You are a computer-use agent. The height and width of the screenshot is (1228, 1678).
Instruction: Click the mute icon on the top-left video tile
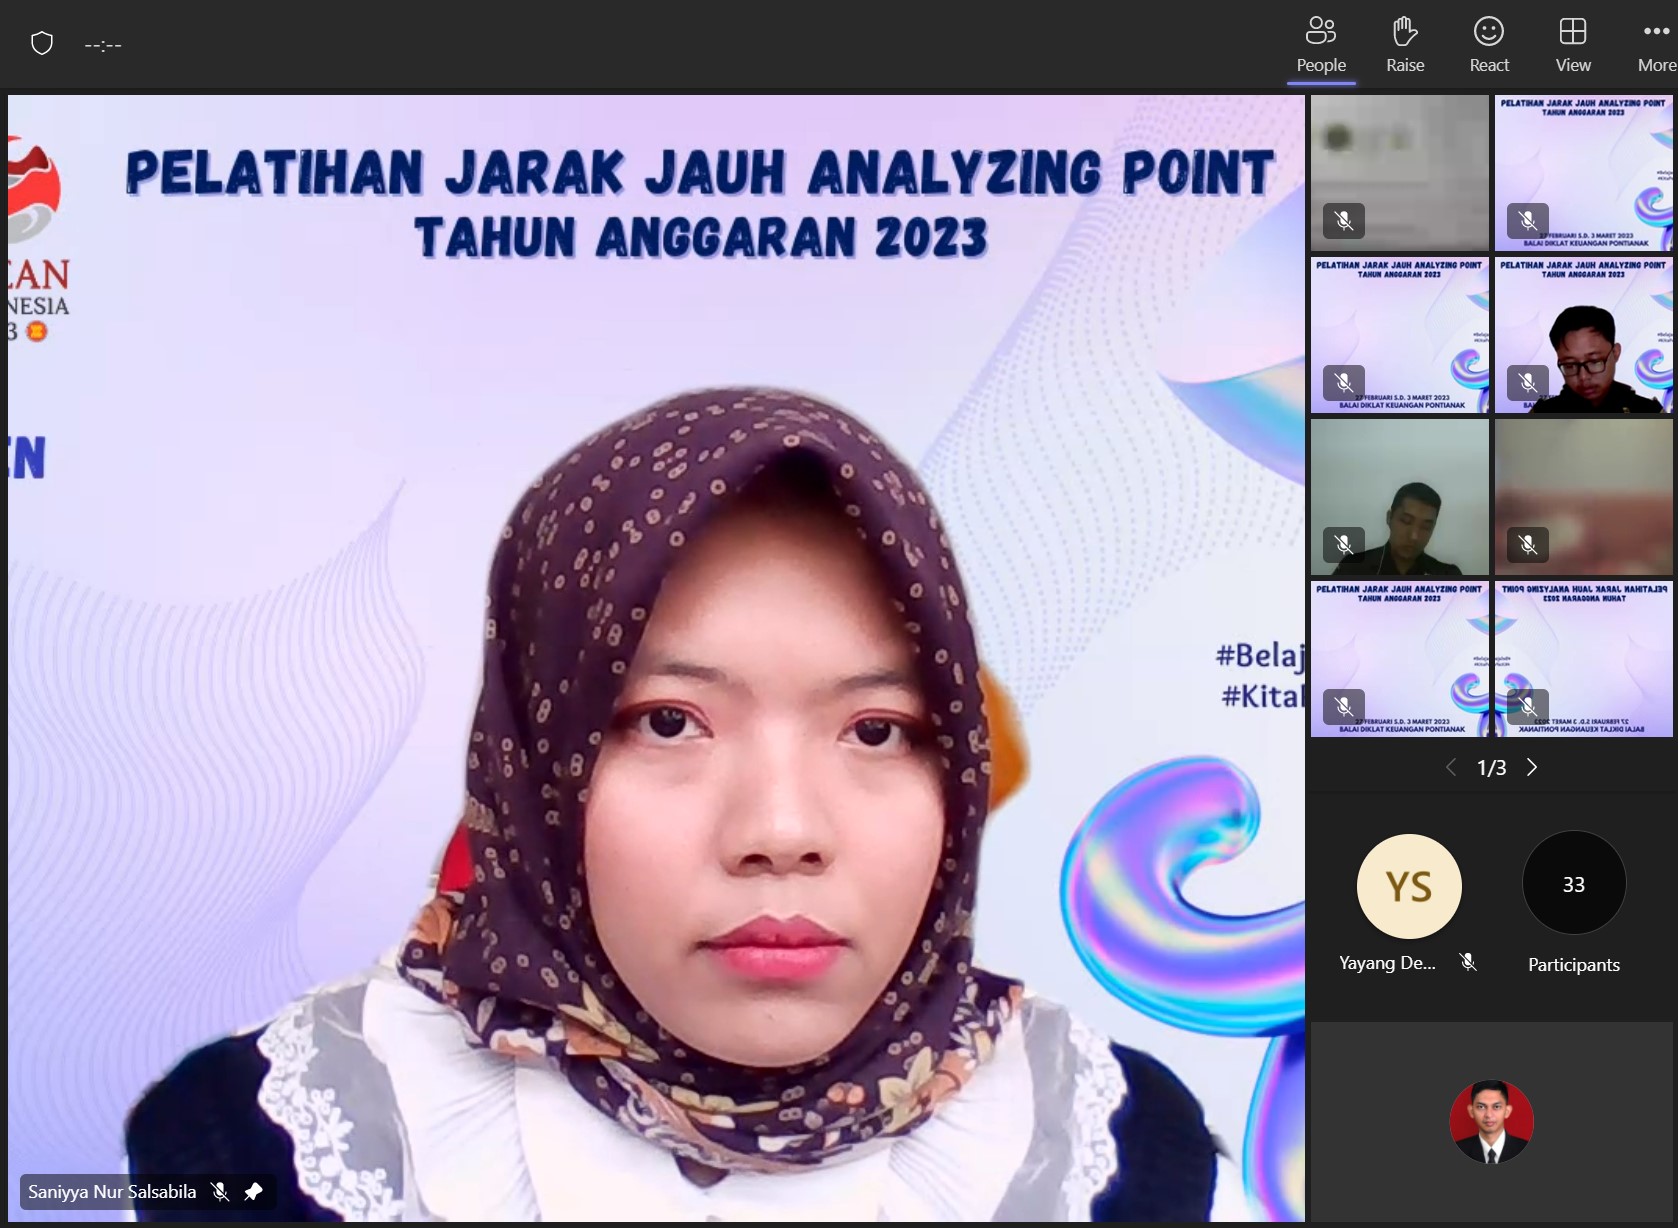click(x=1343, y=221)
